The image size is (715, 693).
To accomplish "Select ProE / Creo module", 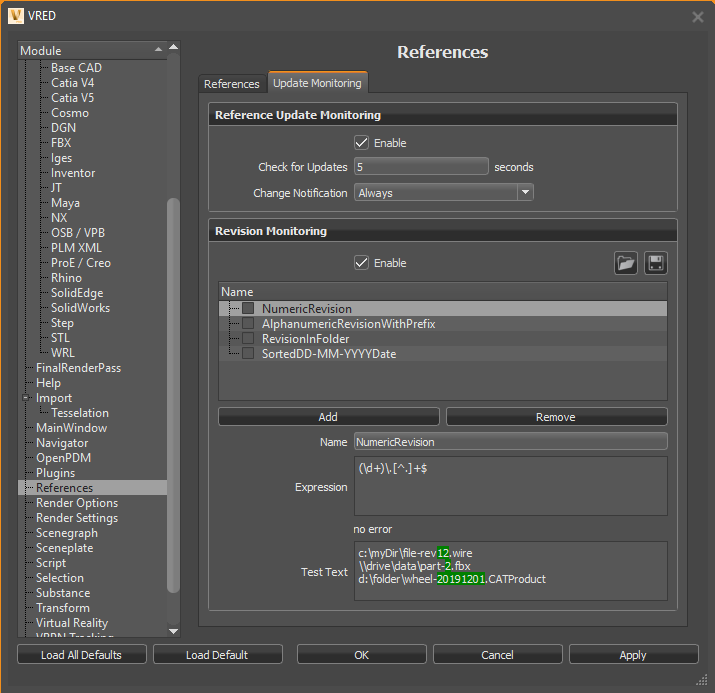I will 81,263.
